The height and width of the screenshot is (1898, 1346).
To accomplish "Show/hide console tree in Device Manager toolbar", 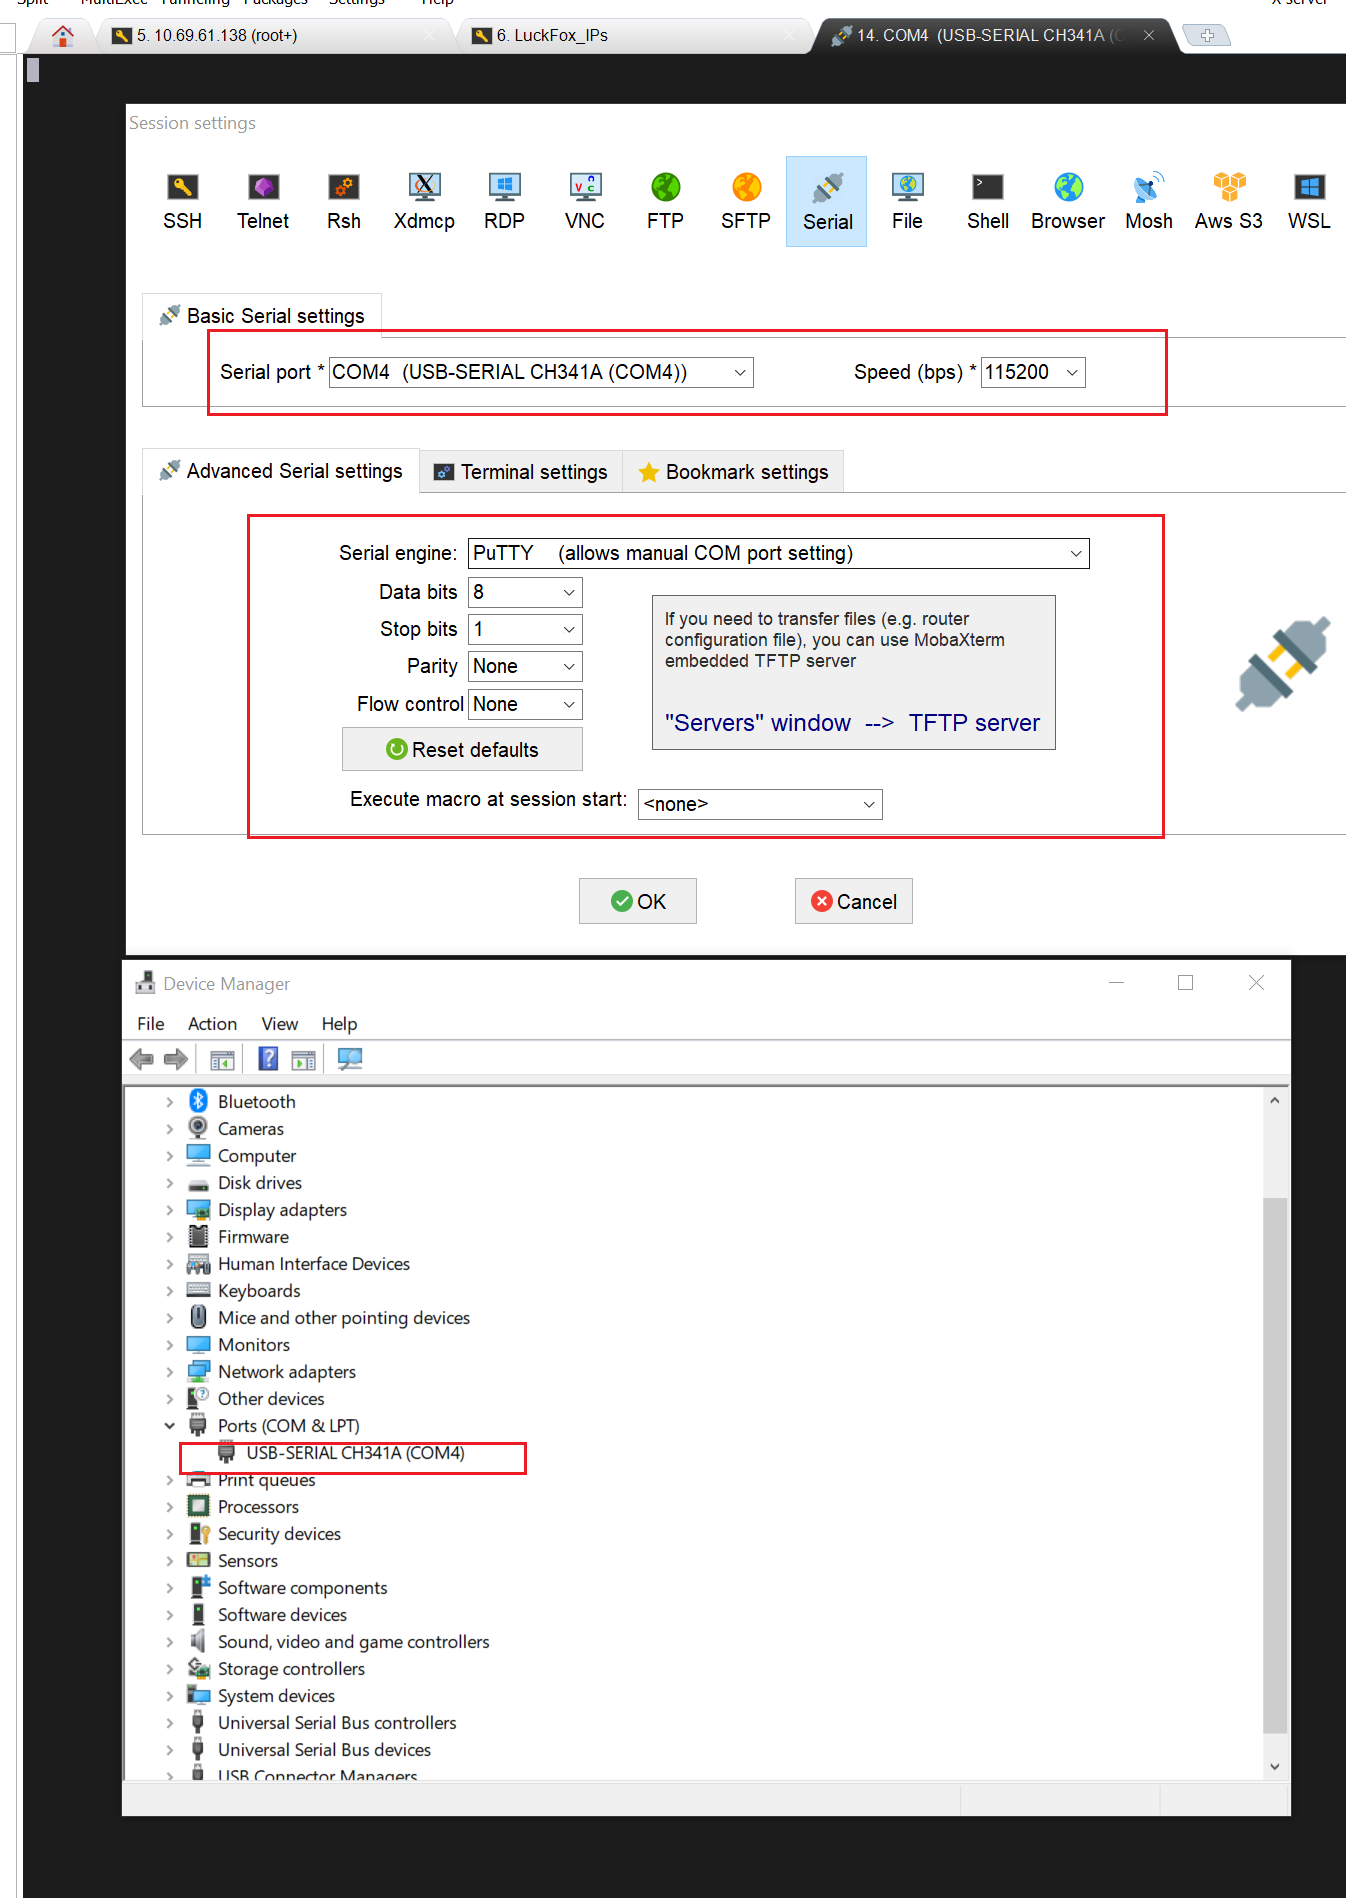I will click(x=222, y=1059).
